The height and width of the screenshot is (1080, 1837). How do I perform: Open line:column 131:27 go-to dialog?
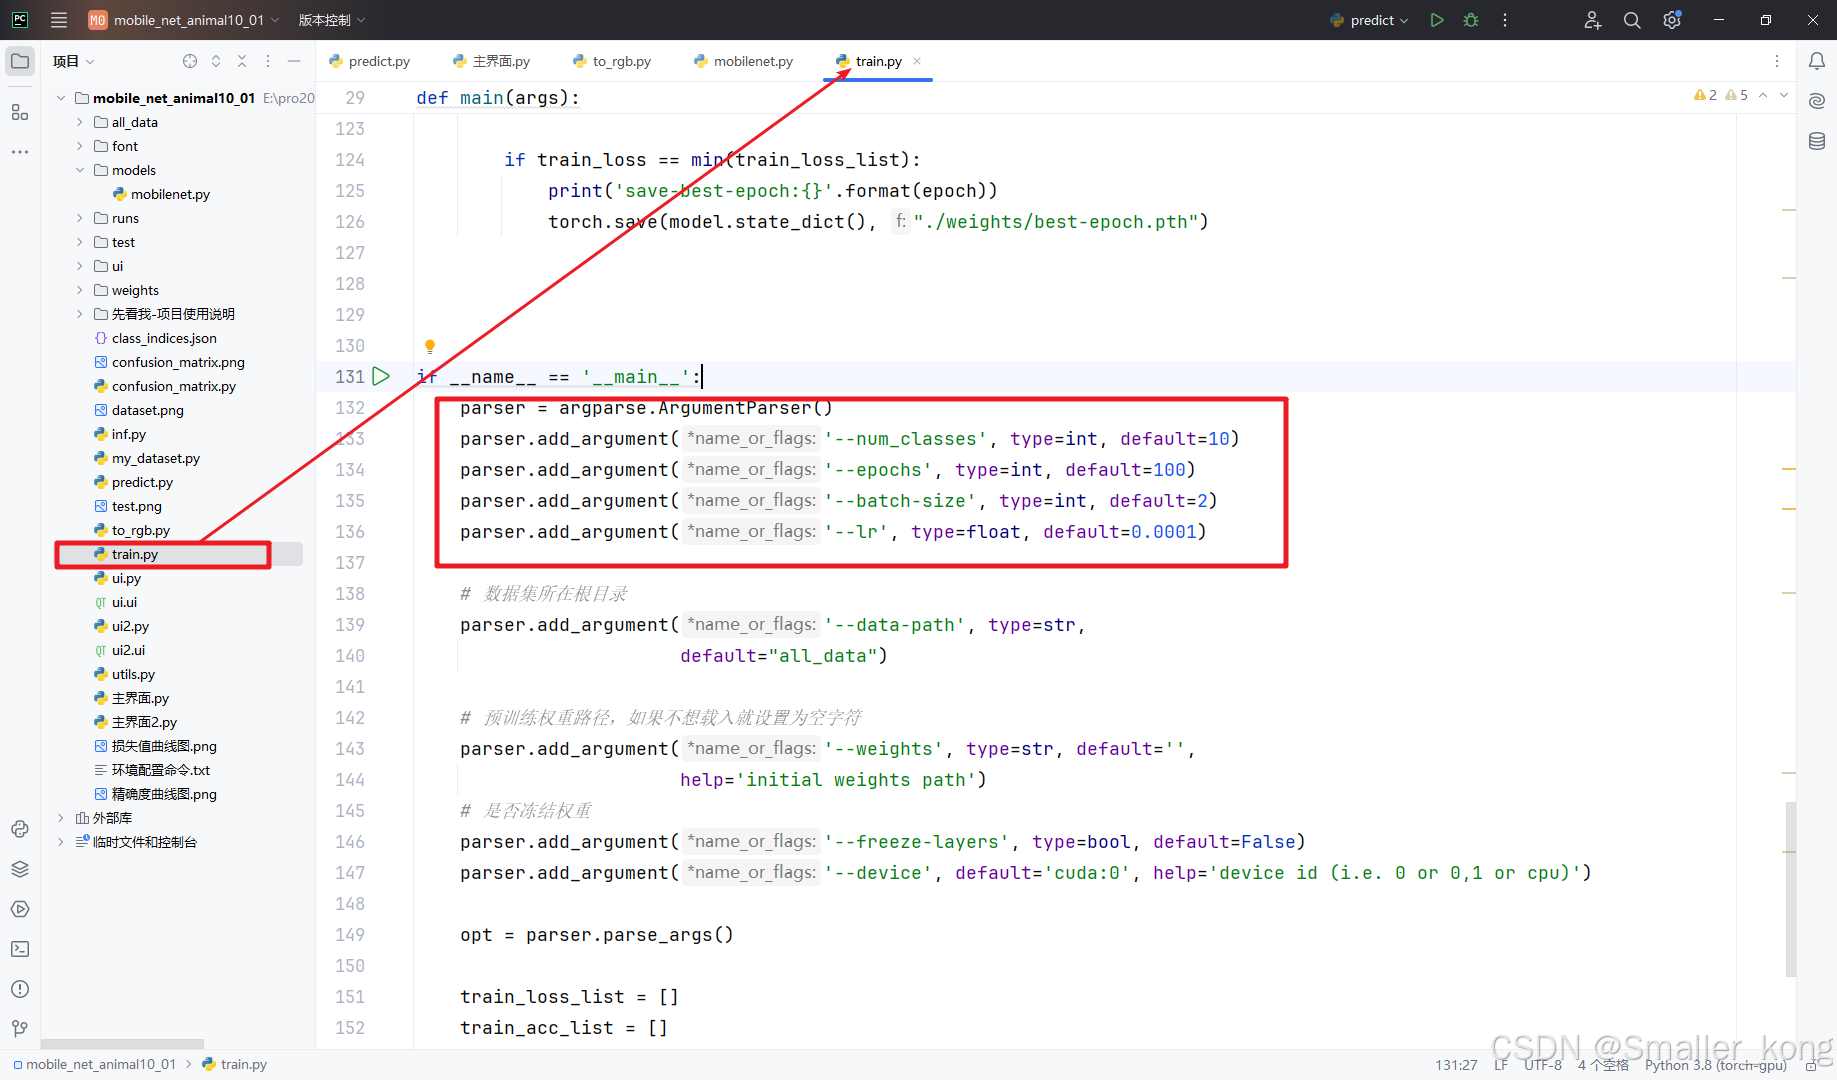(x=1456, y=1065)
